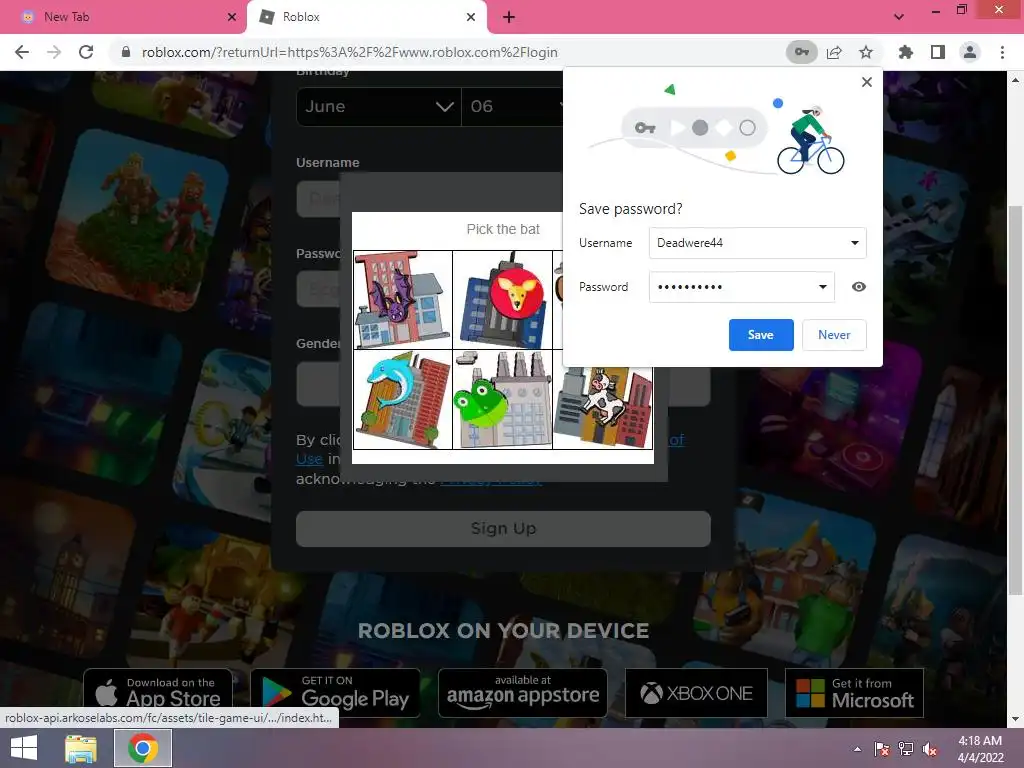Open the Action Center flag tray icon

click(x=882, y=749)
